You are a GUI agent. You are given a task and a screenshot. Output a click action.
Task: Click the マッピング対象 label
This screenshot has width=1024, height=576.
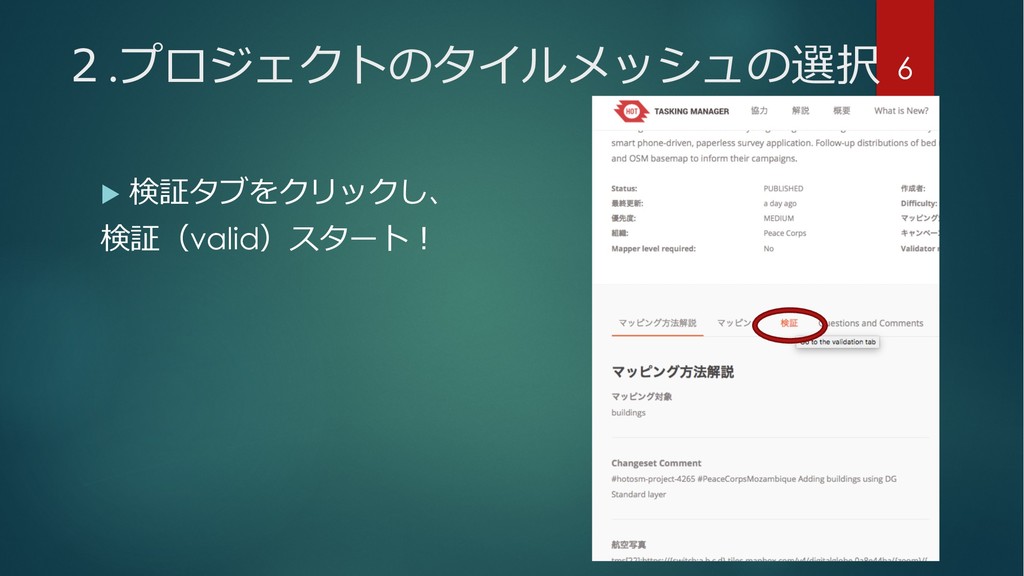(x=641, y=396)
